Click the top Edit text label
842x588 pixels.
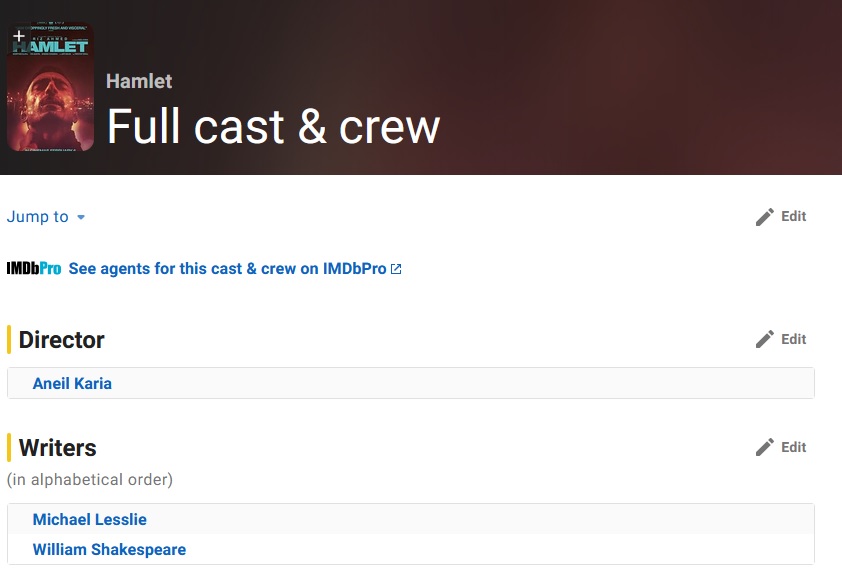[793, 216]
